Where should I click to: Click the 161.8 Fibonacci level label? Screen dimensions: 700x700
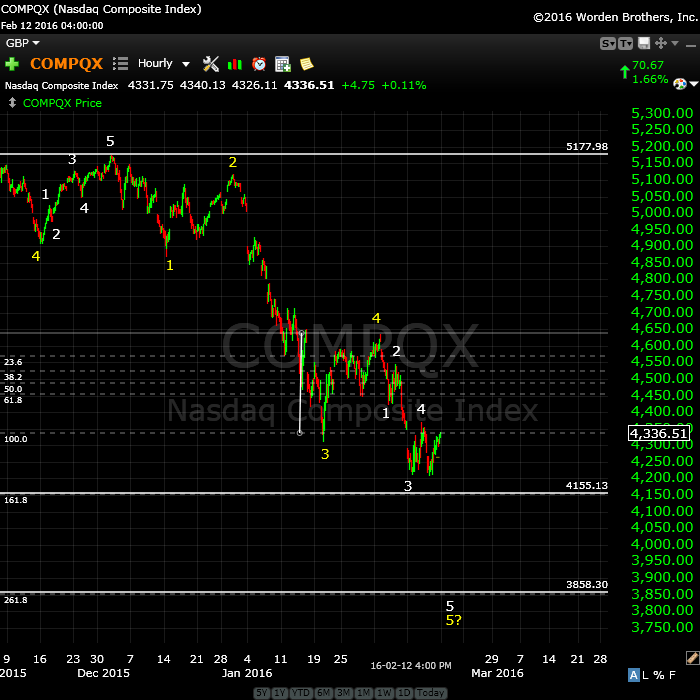[16, 500]
